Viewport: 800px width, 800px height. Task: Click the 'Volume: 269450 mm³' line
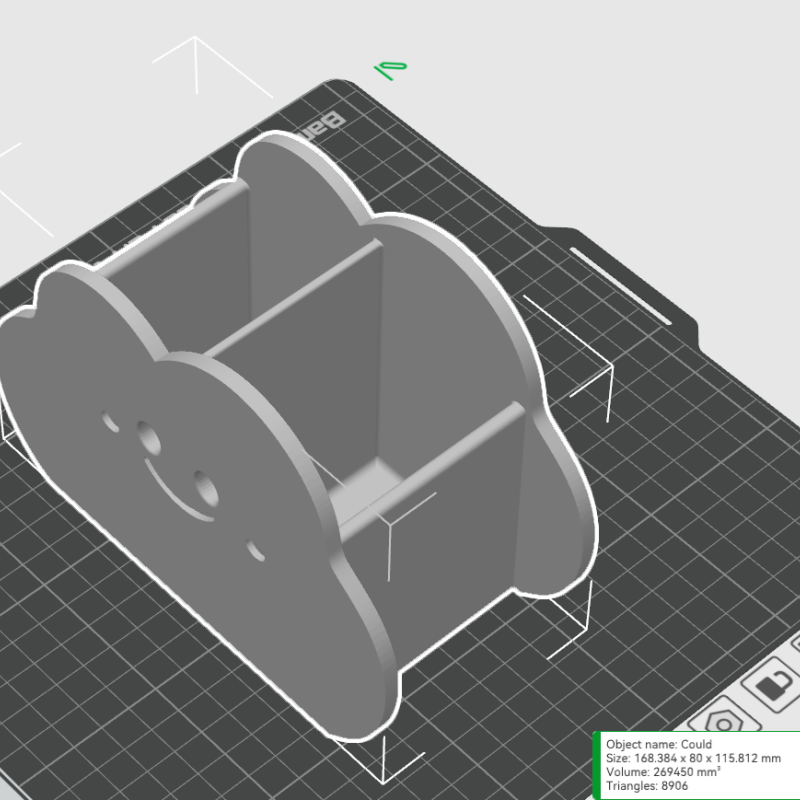(x=663, y=772)
